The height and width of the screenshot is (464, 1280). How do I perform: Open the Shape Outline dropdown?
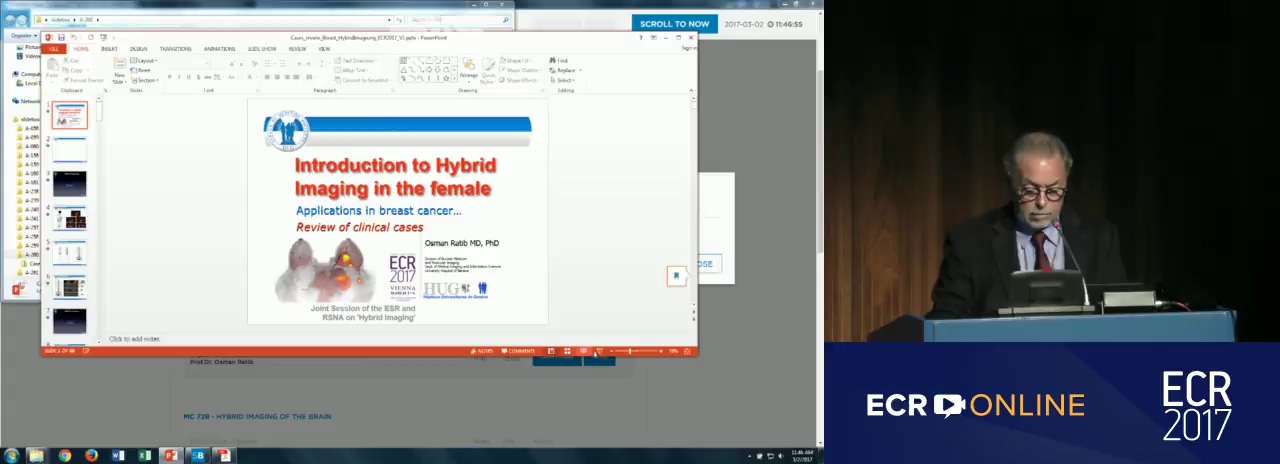(522, 70)
